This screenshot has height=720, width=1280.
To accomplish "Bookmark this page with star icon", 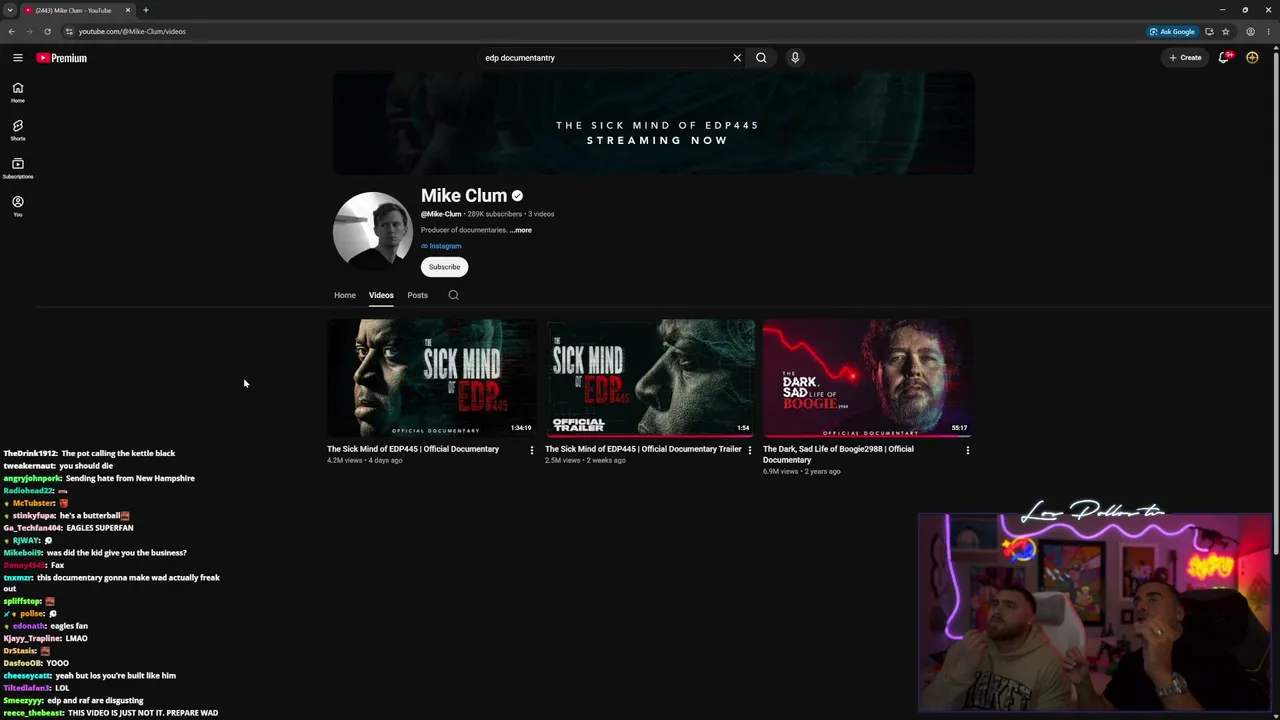I will [x=1225, y=31].
